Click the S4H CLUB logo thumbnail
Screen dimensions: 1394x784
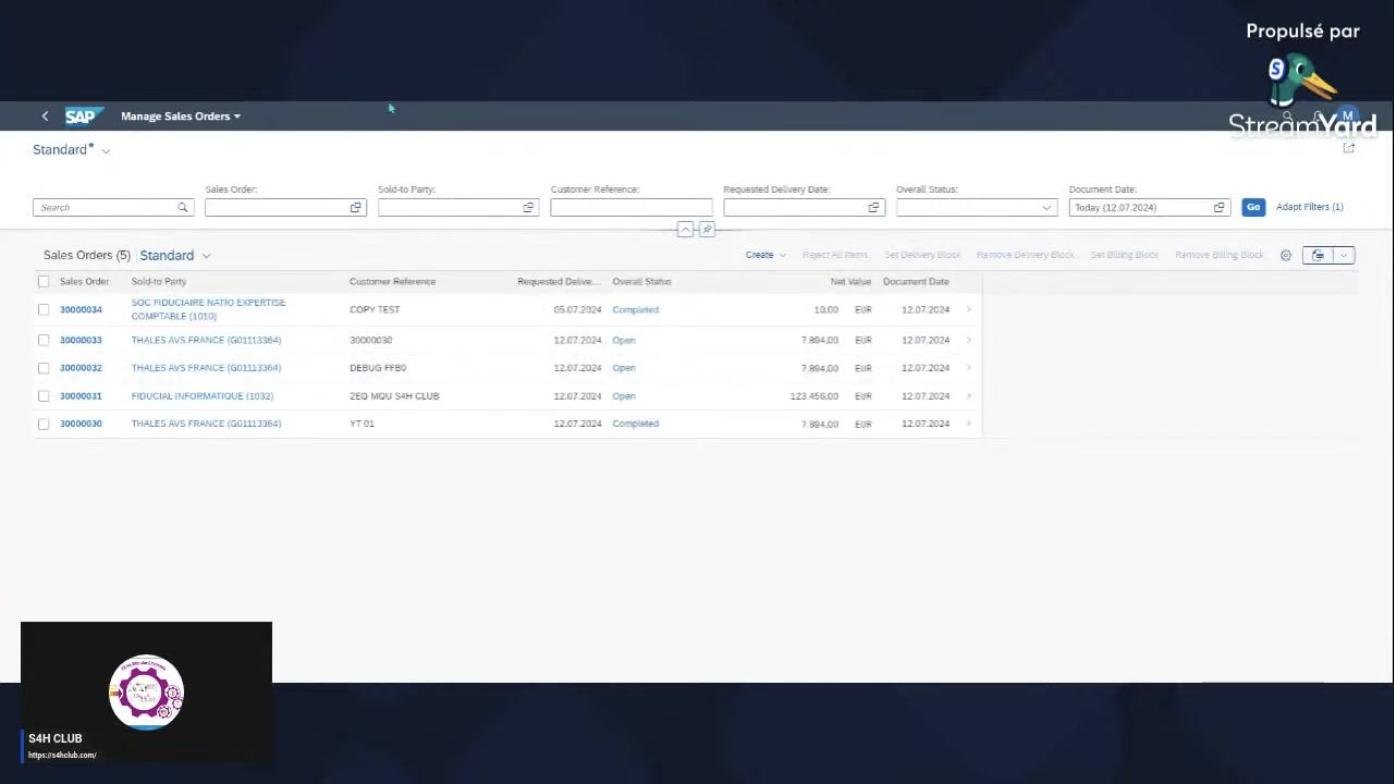click(146, 691)
